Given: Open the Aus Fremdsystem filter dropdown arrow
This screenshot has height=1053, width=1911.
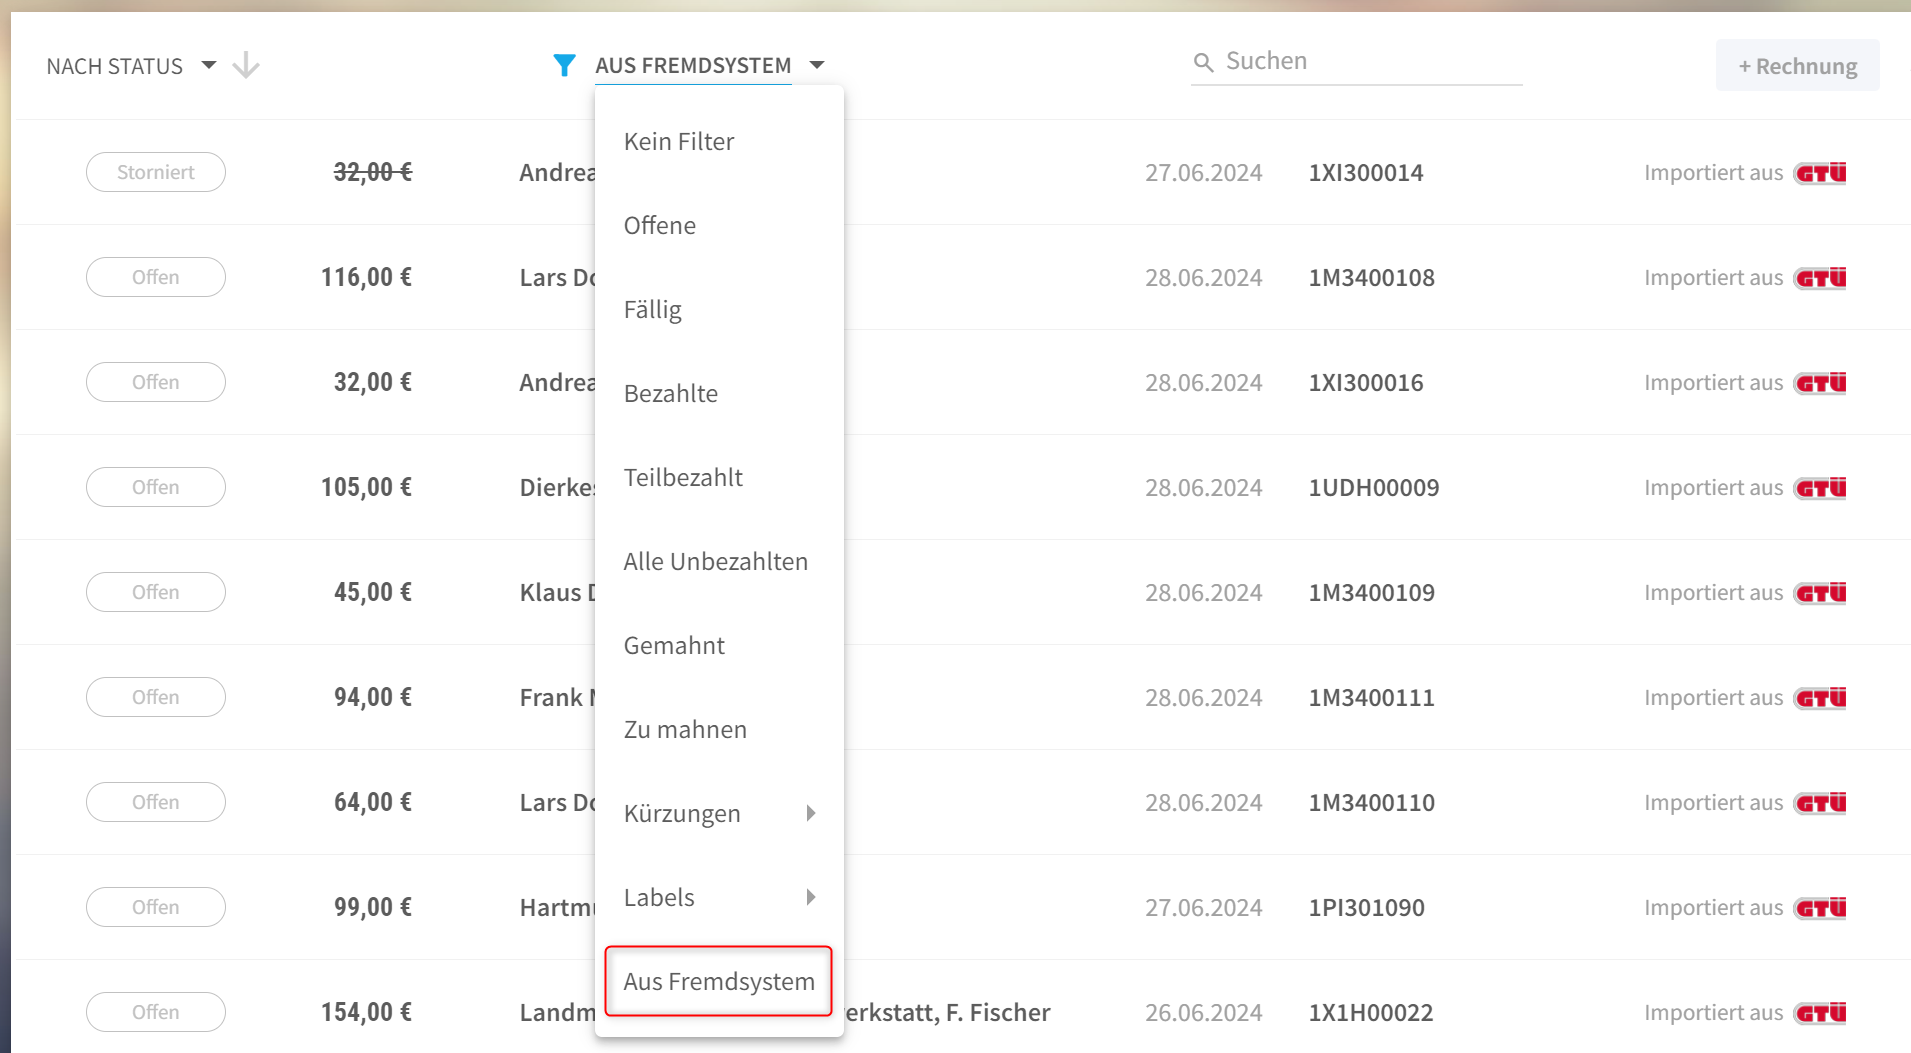Looking at the screenshot, I should coord(817,65).
